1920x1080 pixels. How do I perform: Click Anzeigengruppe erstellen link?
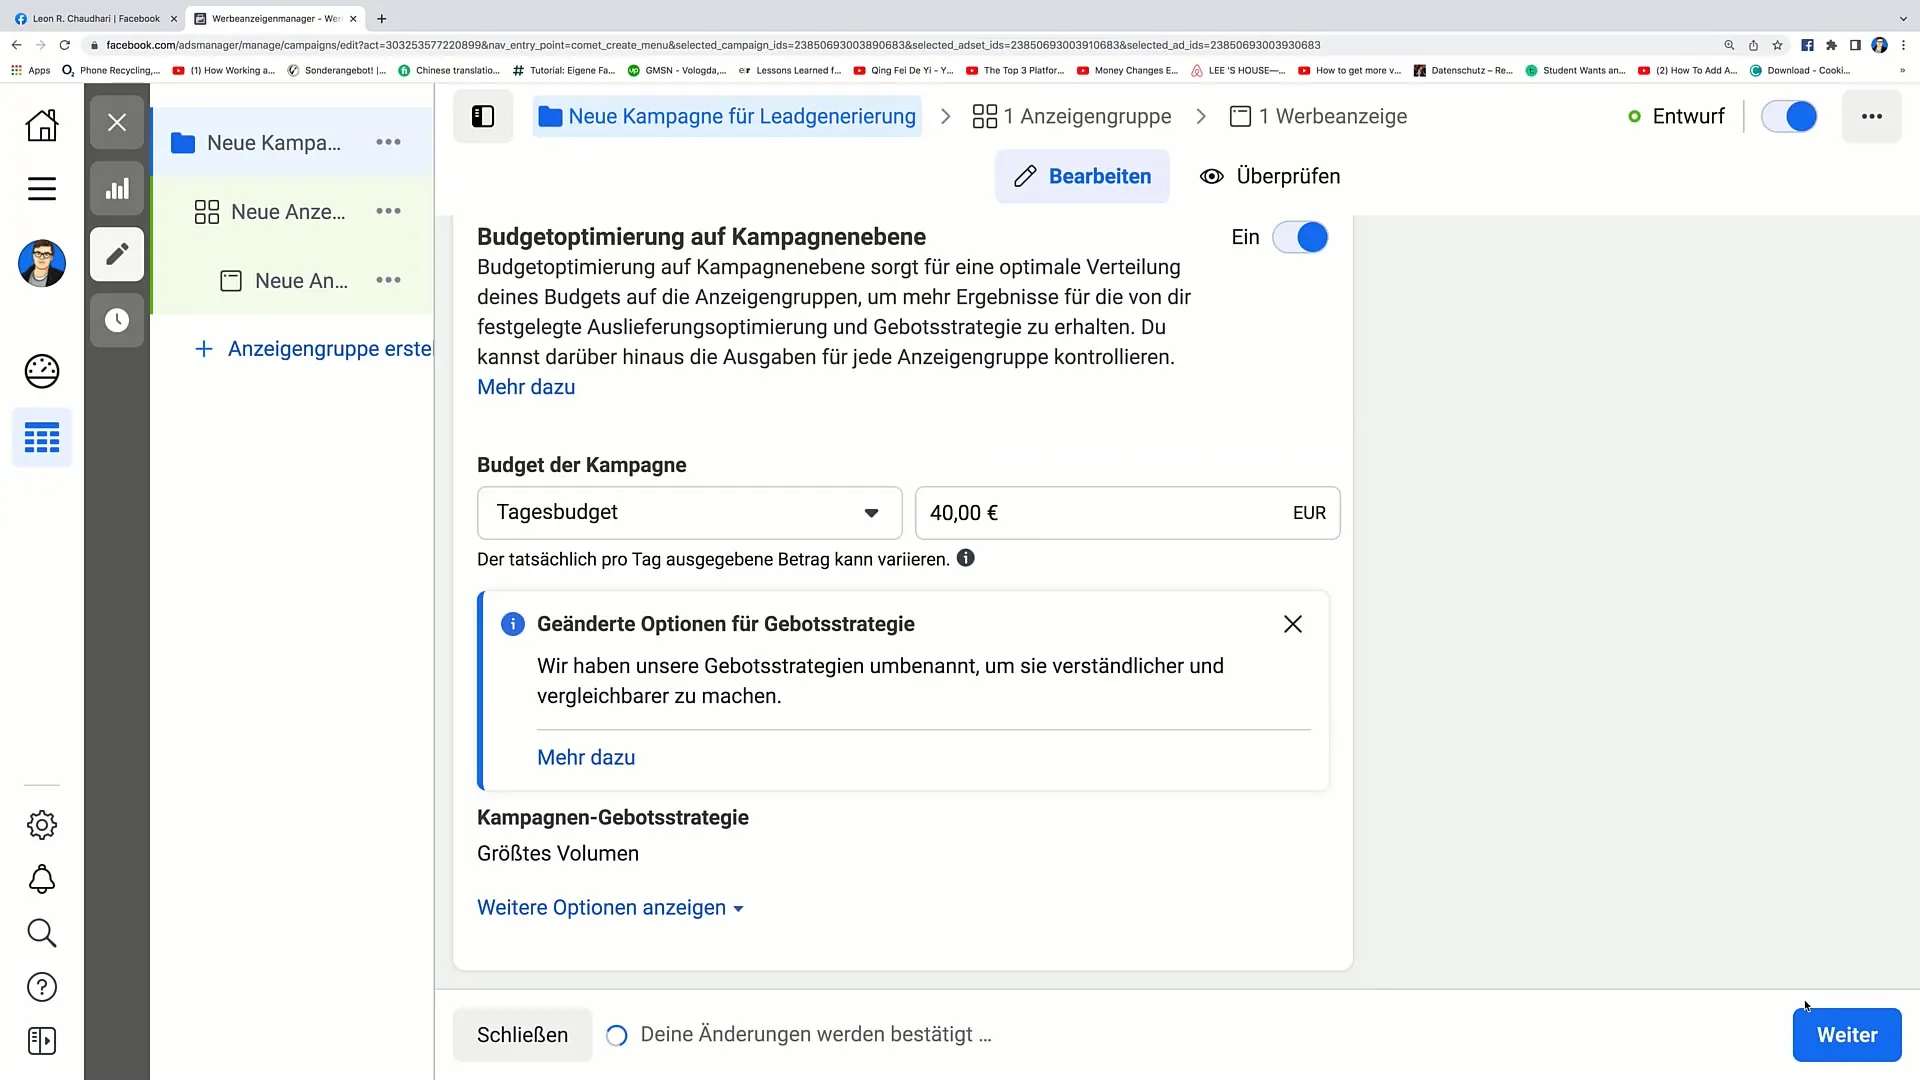[314, 349]
